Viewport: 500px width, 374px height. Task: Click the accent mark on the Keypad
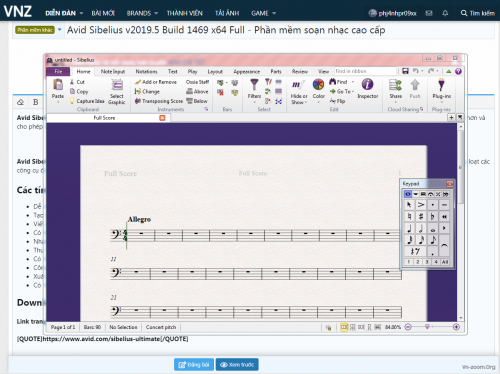(x=421, y=205)
